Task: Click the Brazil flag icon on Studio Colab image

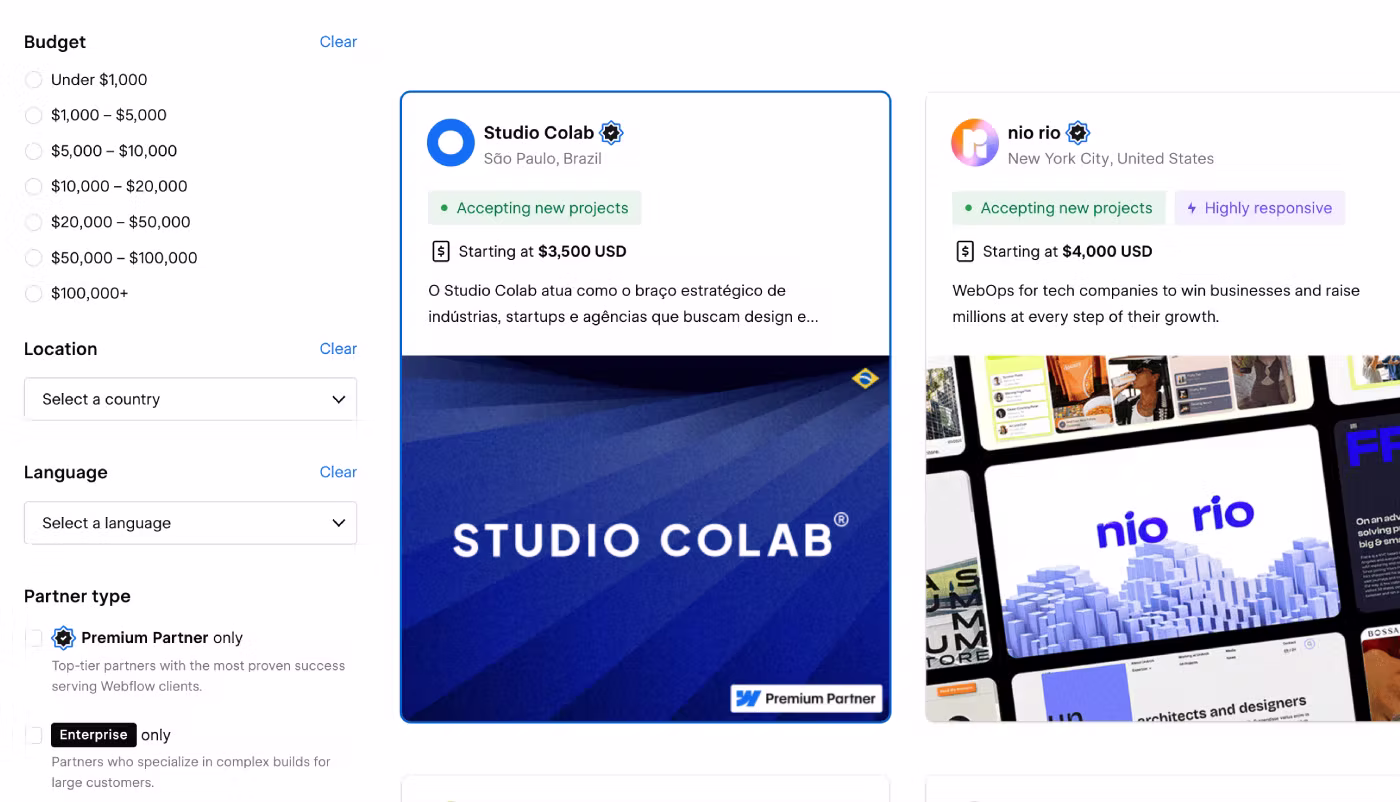Action: (x=865, y=379)
